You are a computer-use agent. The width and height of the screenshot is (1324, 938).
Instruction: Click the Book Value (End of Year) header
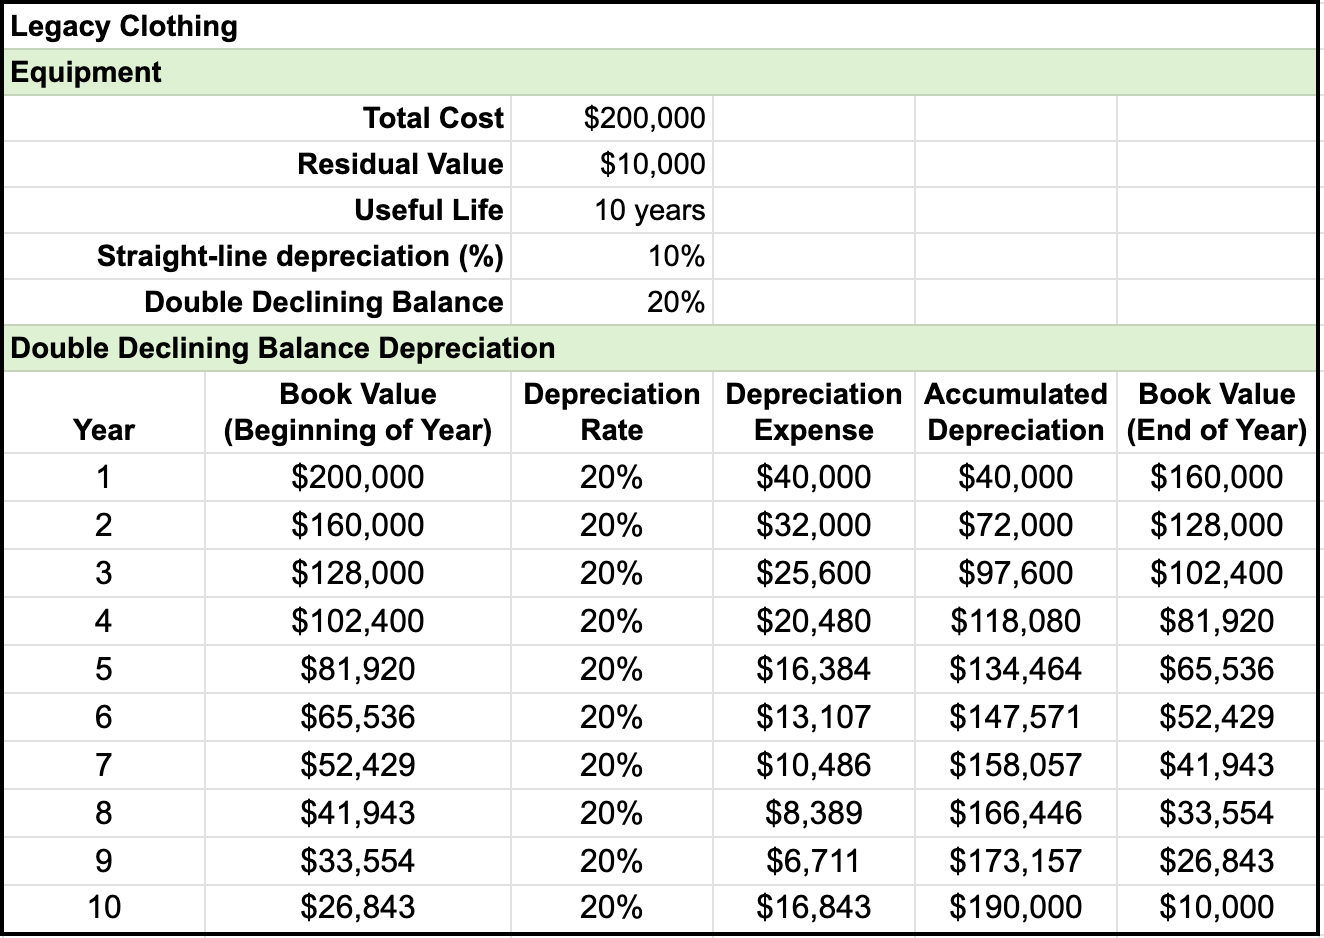pyautogui.click(x=1218, y=412)
